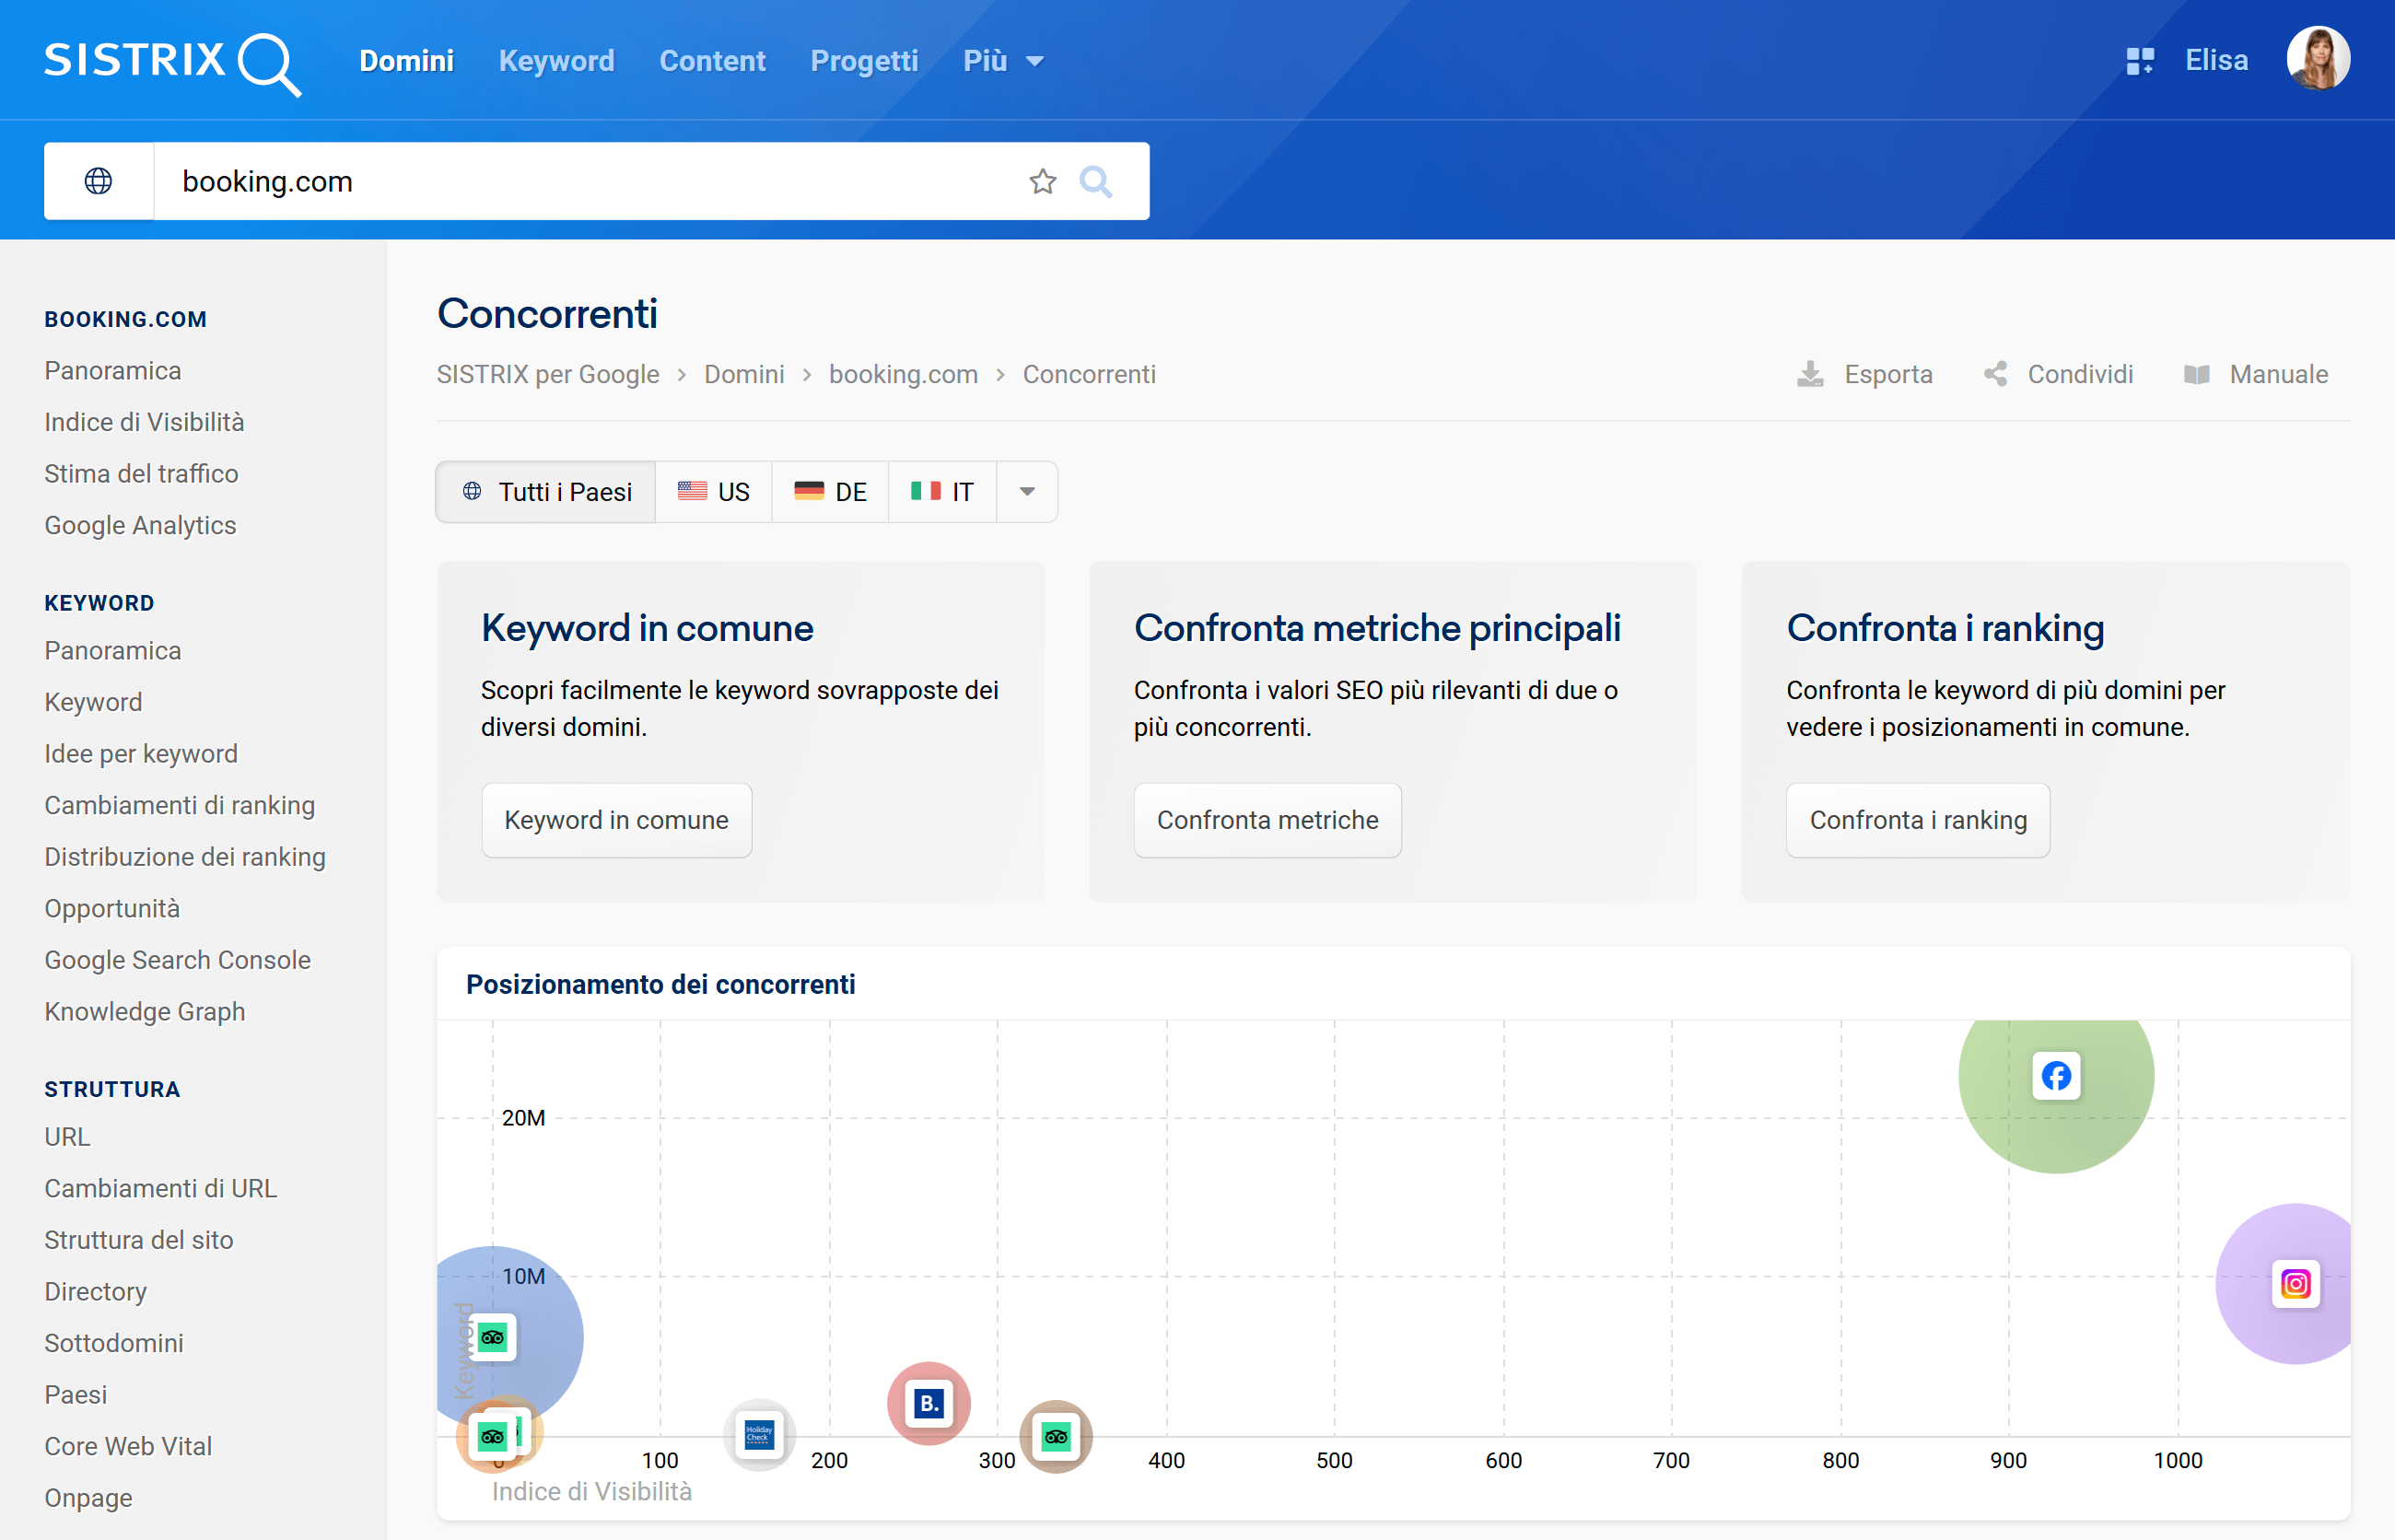Click the booking.com search icon
Image resolution: width=2395 pixels, height=1540 pixels.
coord(1094,178)
